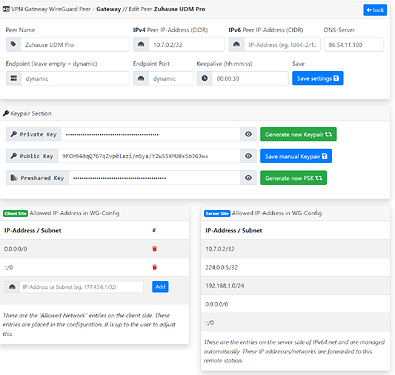Toggle Public Key visibility eye icon
395x375 pixels.
[x=248, y=156]
